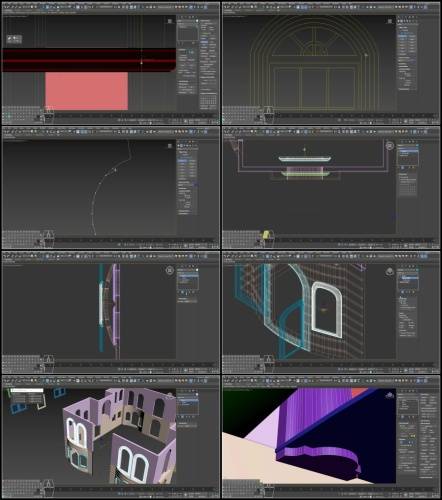Click the ViewCube in the single curved spline viewport
The image size is (442, 500).
pyautogui.click(x=170, y=146)
